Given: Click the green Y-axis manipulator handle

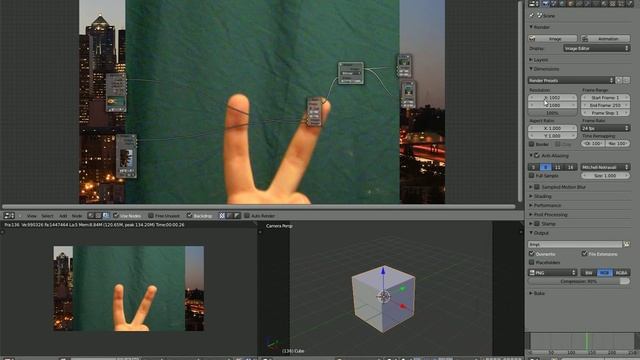Looking at the screenshot, I should coord(402,289).
